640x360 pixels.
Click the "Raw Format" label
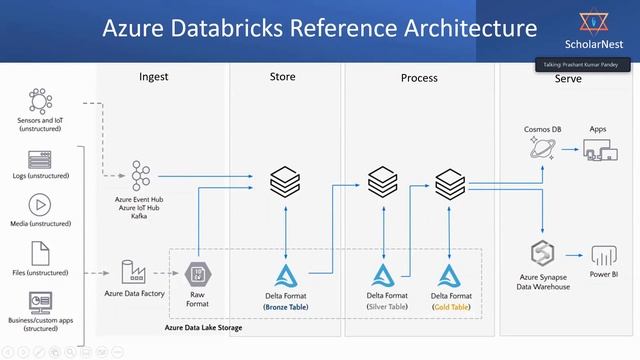[197, 299]
